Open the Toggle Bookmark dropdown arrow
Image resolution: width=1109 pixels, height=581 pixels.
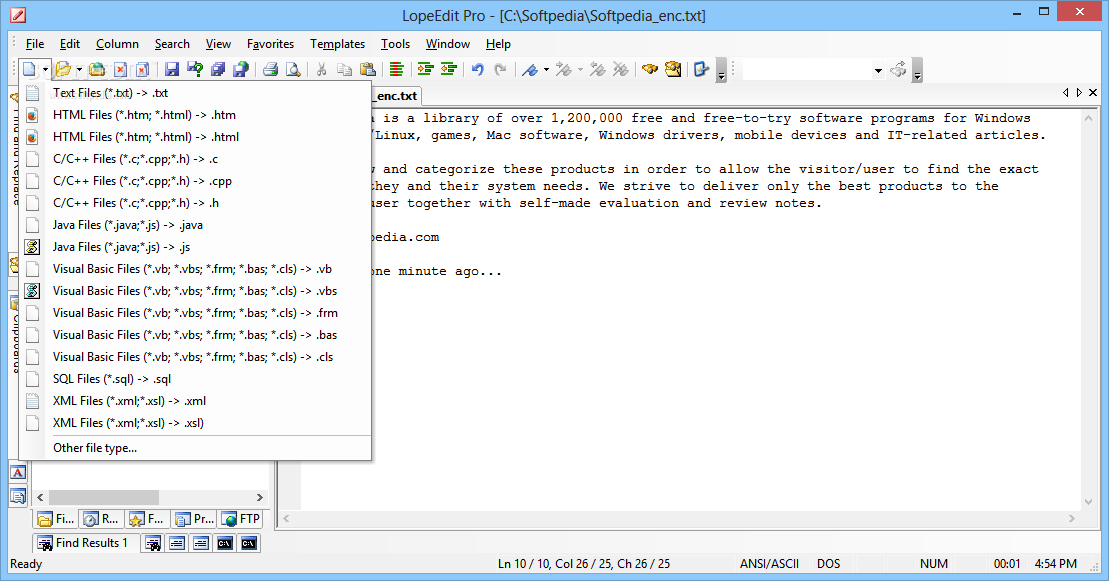[x=546, y=69]
